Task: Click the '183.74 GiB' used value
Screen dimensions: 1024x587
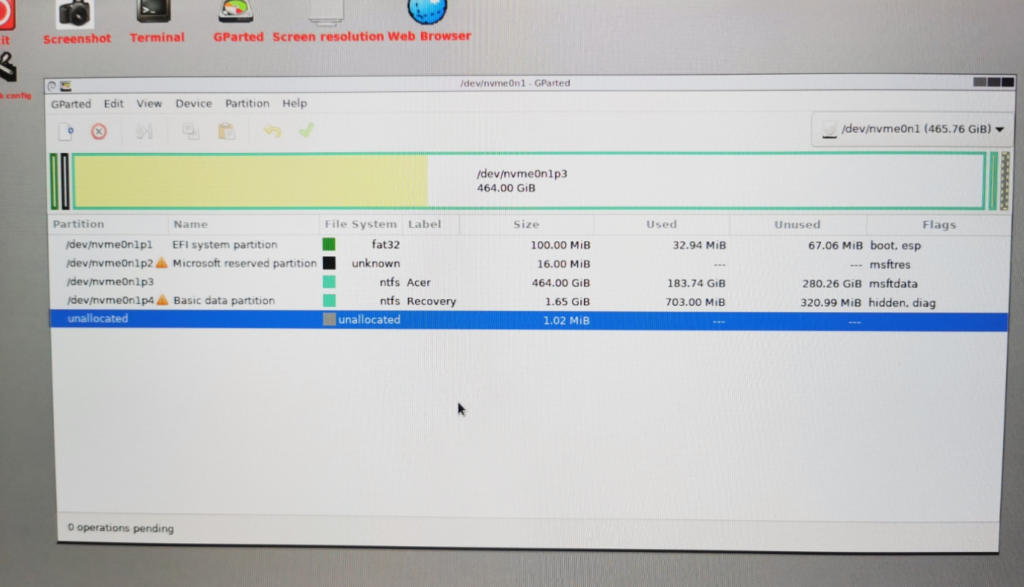Action: pos(696,283)
